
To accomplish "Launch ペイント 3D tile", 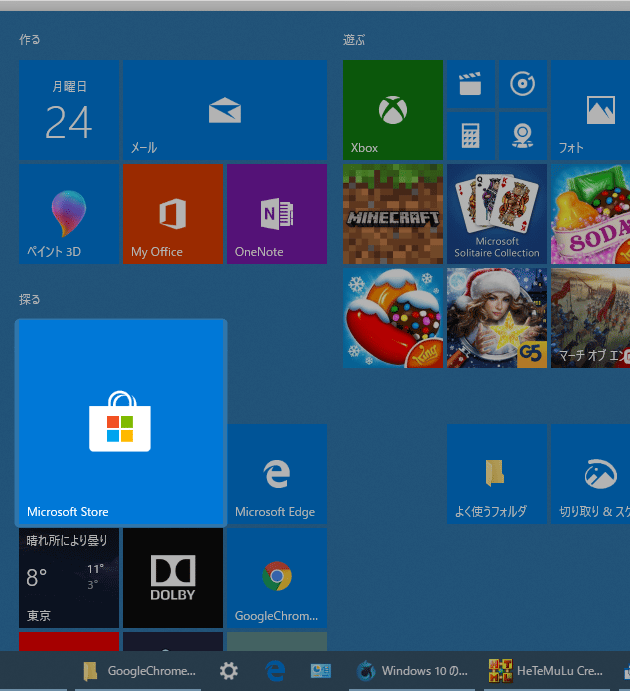I will [69, 214].
